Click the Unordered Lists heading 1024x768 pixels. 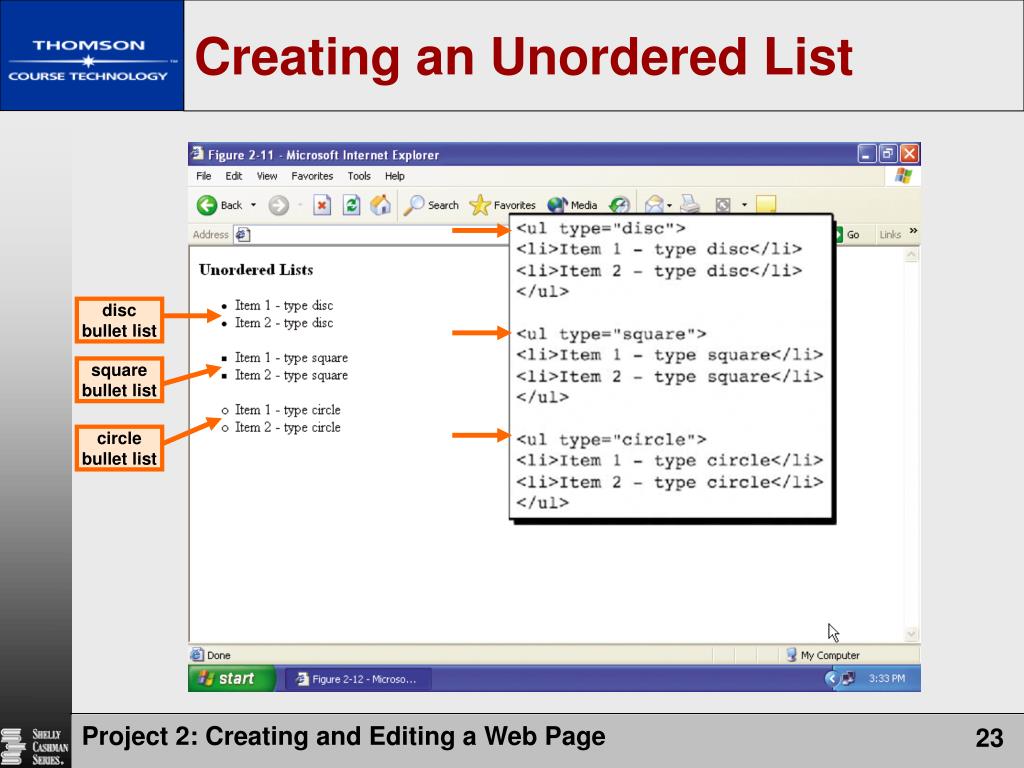click(x=256, y=270)
